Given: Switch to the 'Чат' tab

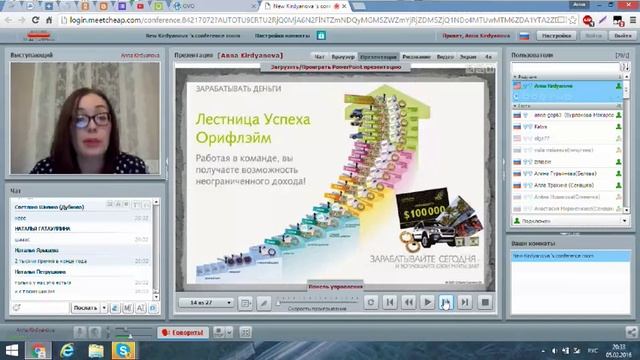Looking at the screenshot, I should coord(319,57).
